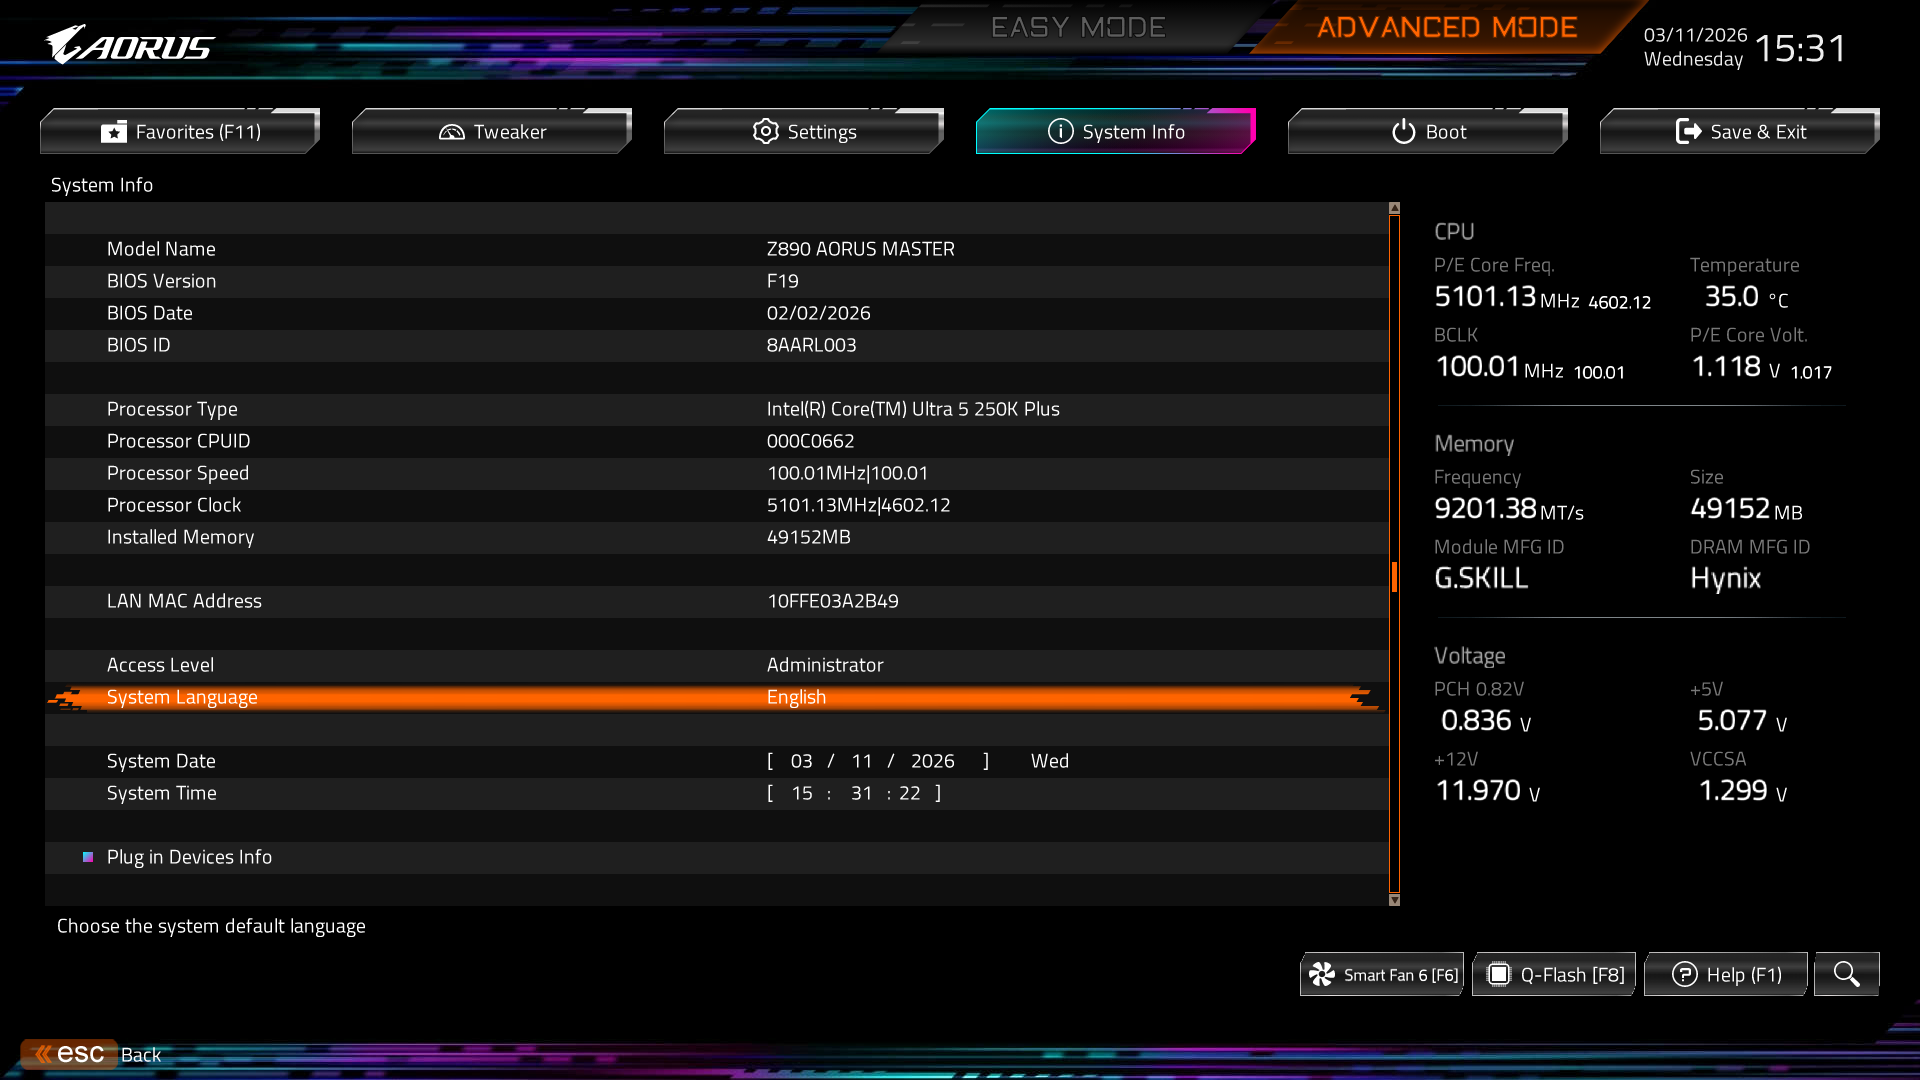Viewport: 1920px width, 1080px height.
Task: Click the Save & Exit arrow icon
Action: [x=1688, y=132]
